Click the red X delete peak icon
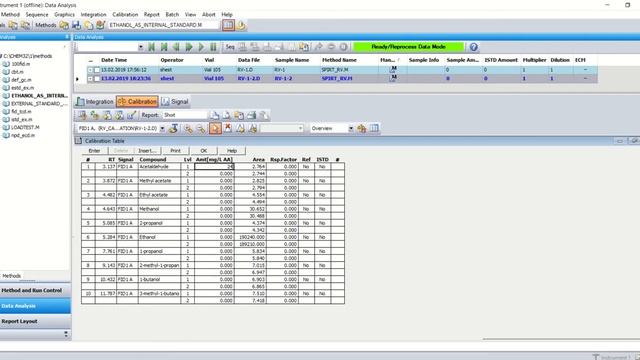This screenshot has width=640, height=360. (228, 129)
